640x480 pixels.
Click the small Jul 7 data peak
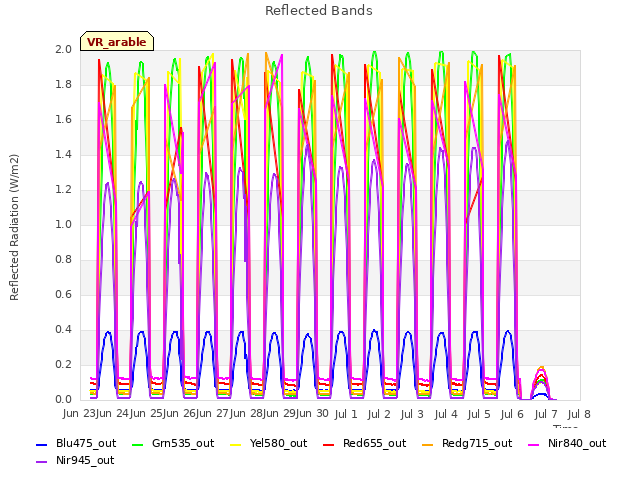tap(541, 384)
